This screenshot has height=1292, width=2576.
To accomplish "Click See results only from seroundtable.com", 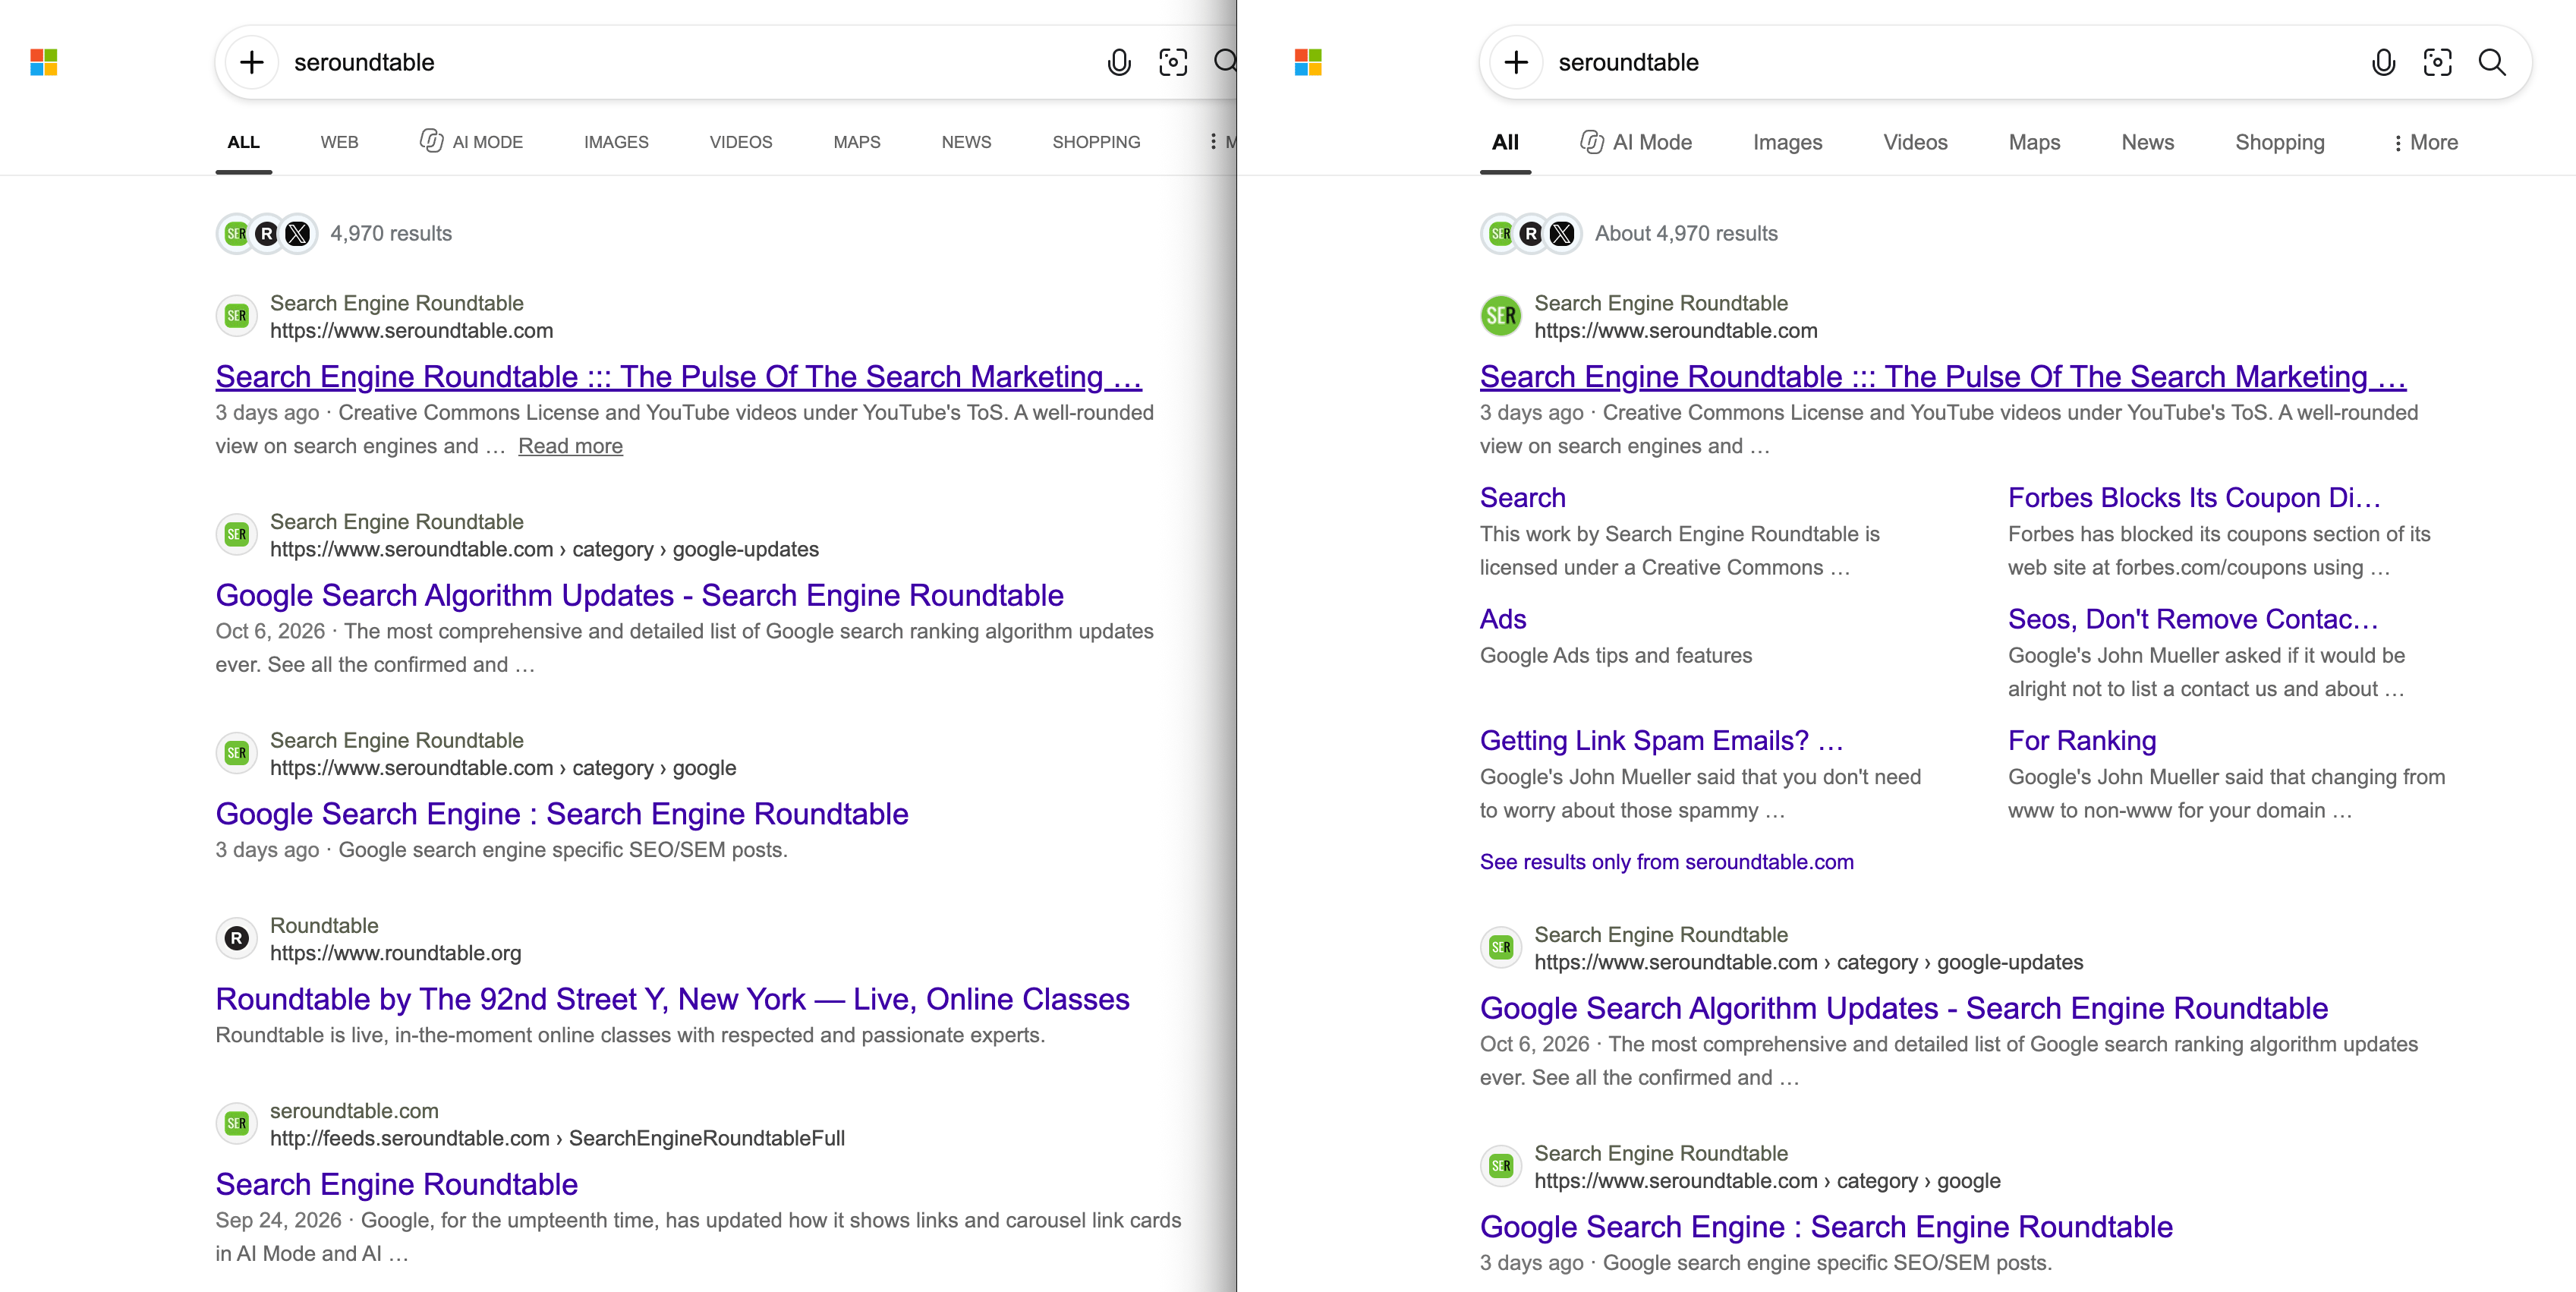I will pyautogui.click(x=1666, y=862).
